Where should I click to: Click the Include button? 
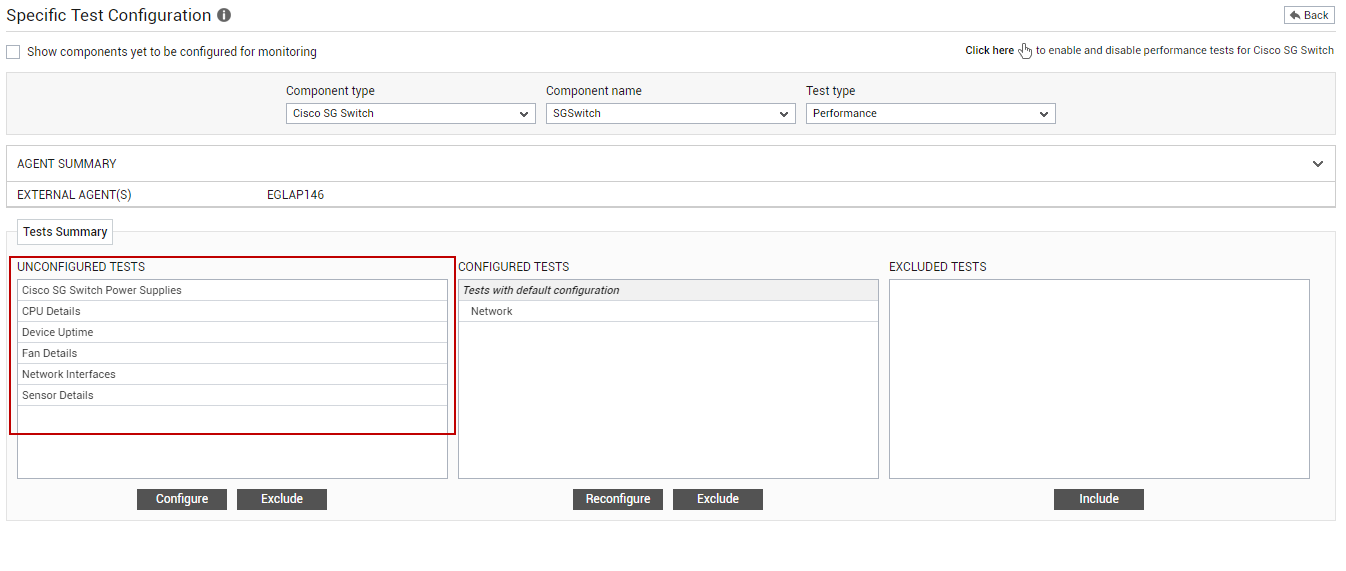pos(1099,499)
